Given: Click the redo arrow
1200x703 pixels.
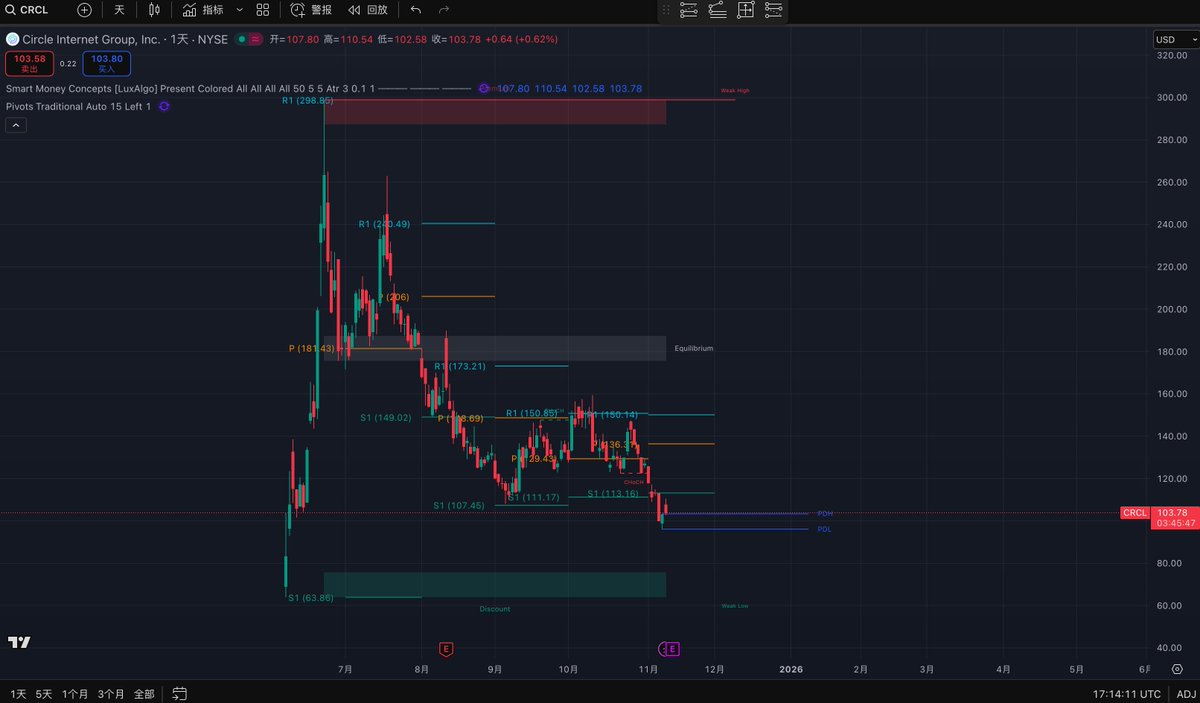Looking at the screenshot, I should [x=444, y=10].
